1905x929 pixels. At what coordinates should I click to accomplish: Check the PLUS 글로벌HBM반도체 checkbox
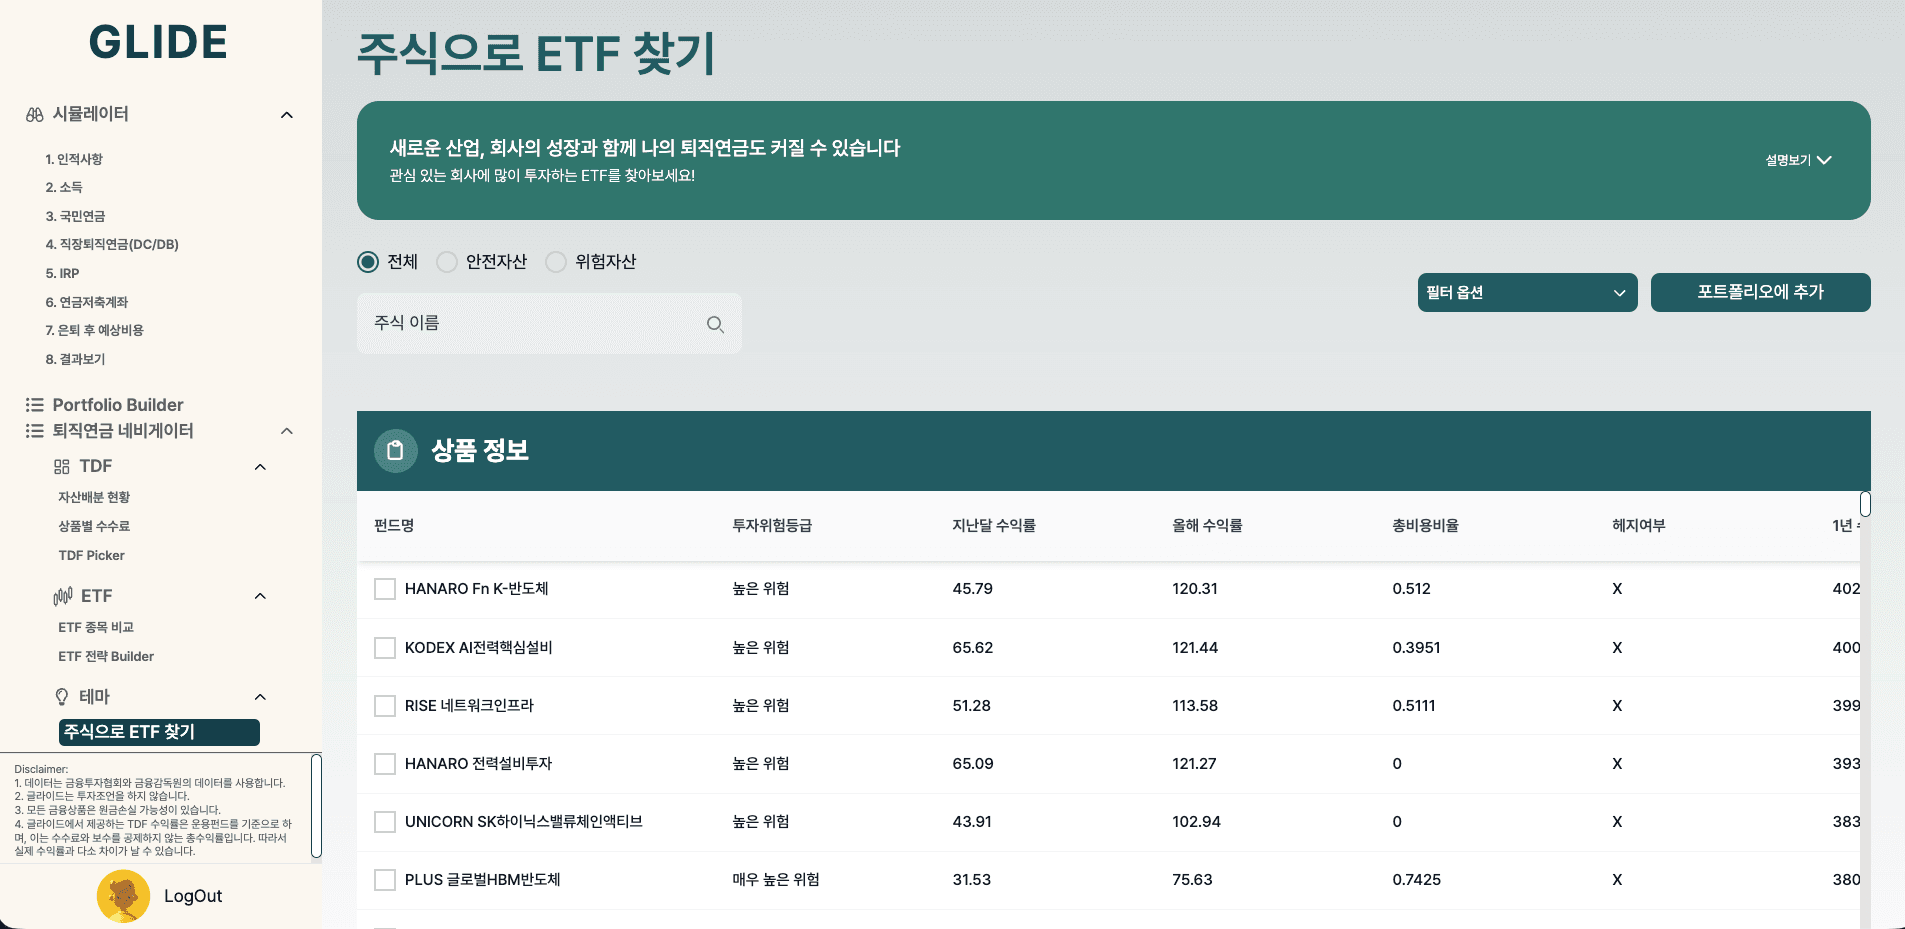tap(385, 880)
